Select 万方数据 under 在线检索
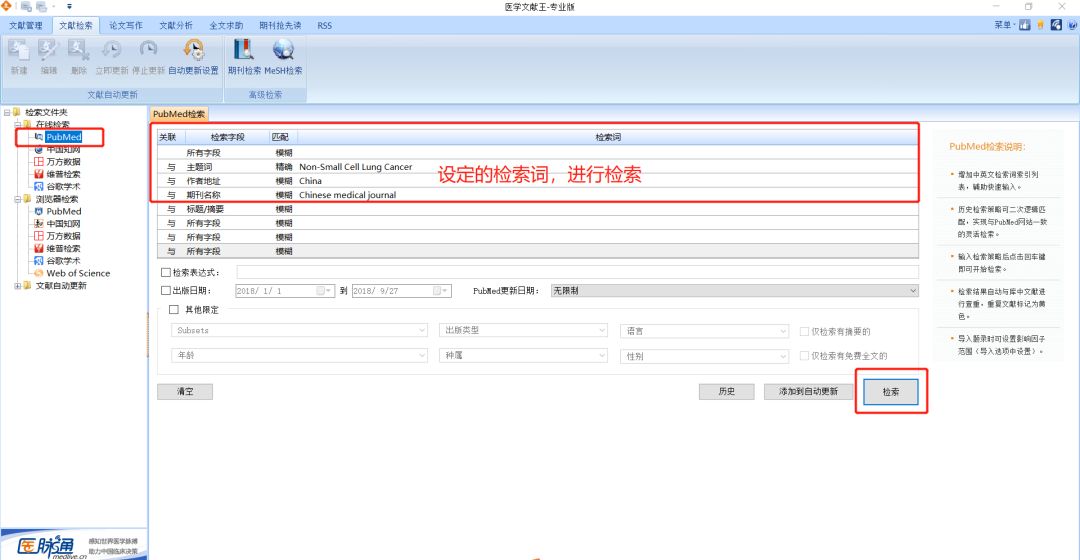 click(63, 162)
